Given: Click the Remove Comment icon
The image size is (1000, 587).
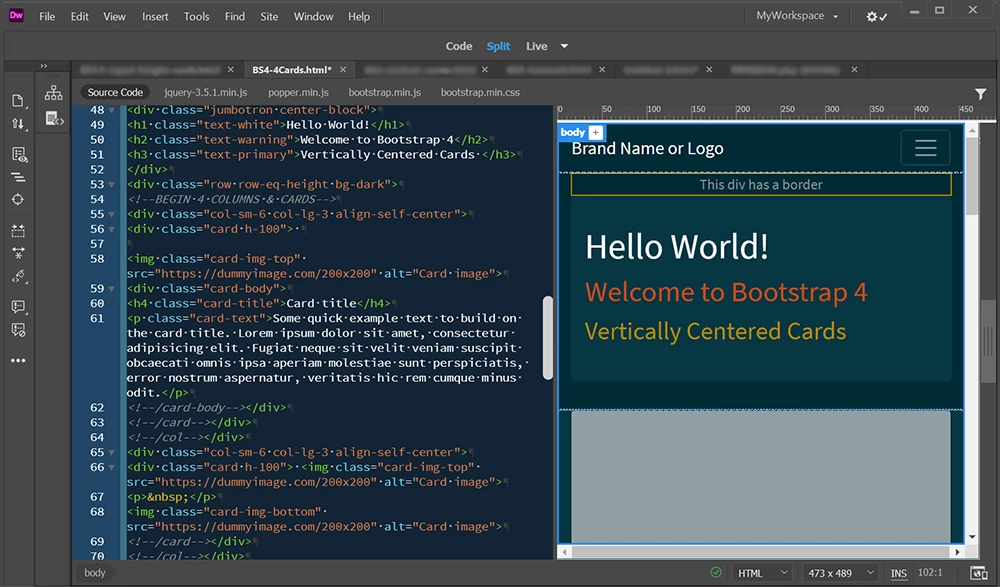Looking at the screenshot, I should (18, 329).
